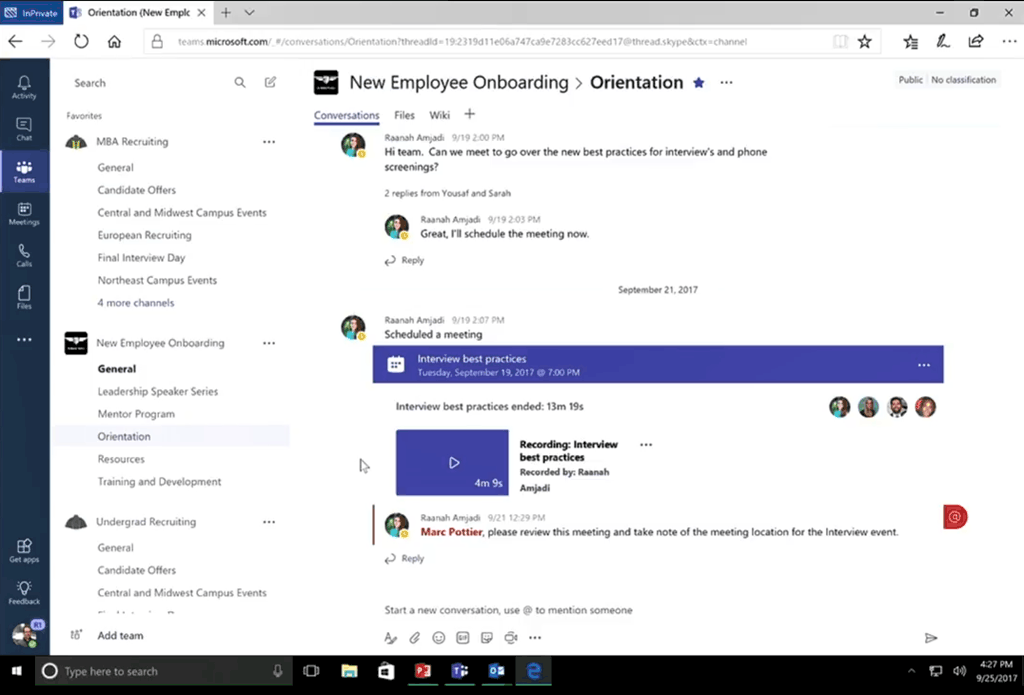Open Meetings in the left rail
The width and height of the screenshot is (1024, 695).
point(24,213)
